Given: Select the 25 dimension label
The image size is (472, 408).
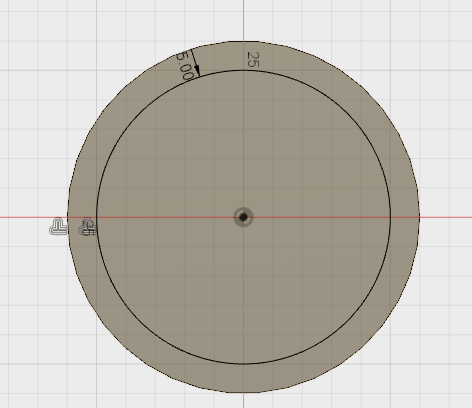Looking at the screenshot, I should pyautogui.click(x=253, y=60).
